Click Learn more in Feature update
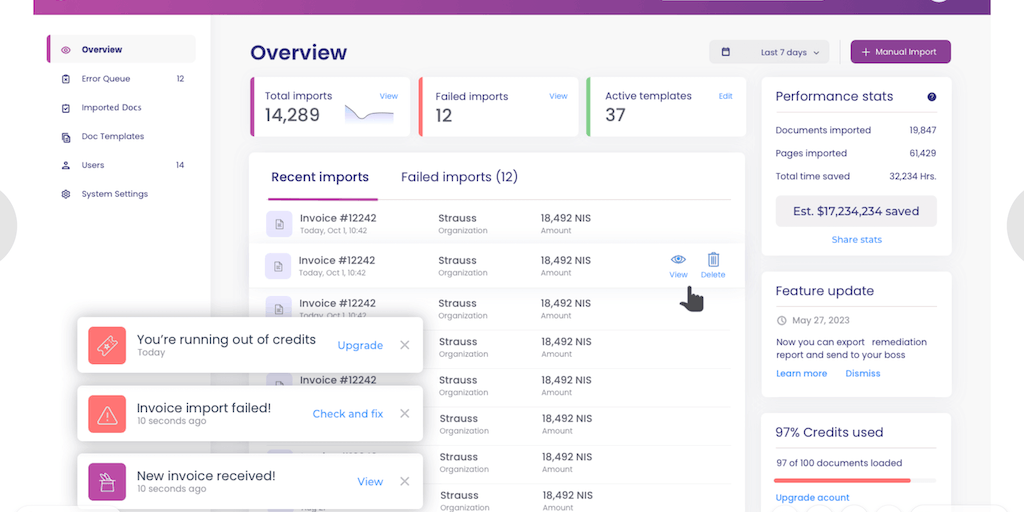This screenshot has width=1024, height=512. [x=801, y=374]
